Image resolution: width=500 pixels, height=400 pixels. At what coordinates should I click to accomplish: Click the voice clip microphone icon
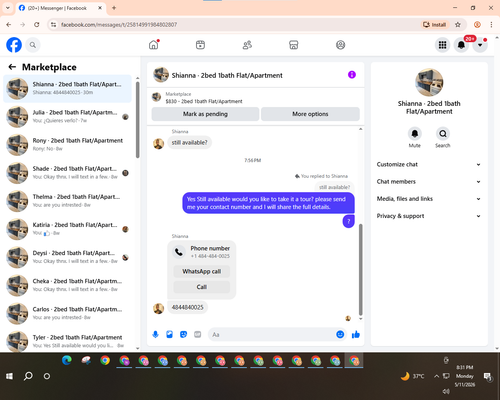pyautogui.click(x=155, y=334)
